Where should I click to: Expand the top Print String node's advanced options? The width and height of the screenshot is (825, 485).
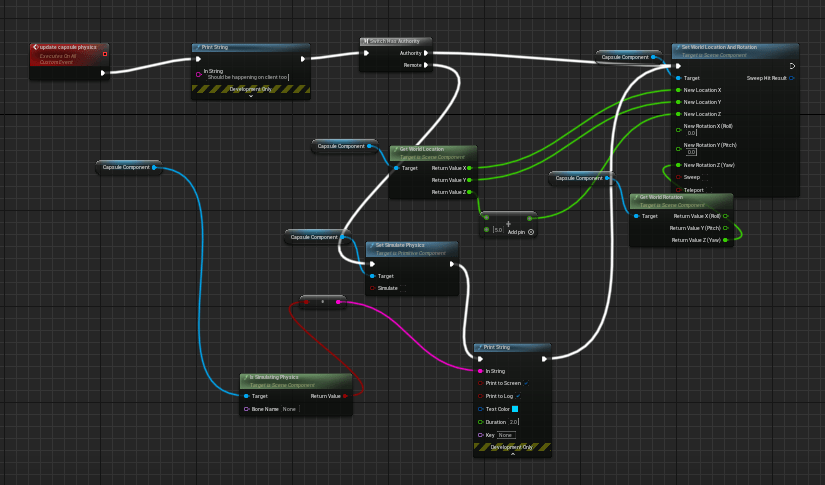pyautogui.click(x=250, y=96)
